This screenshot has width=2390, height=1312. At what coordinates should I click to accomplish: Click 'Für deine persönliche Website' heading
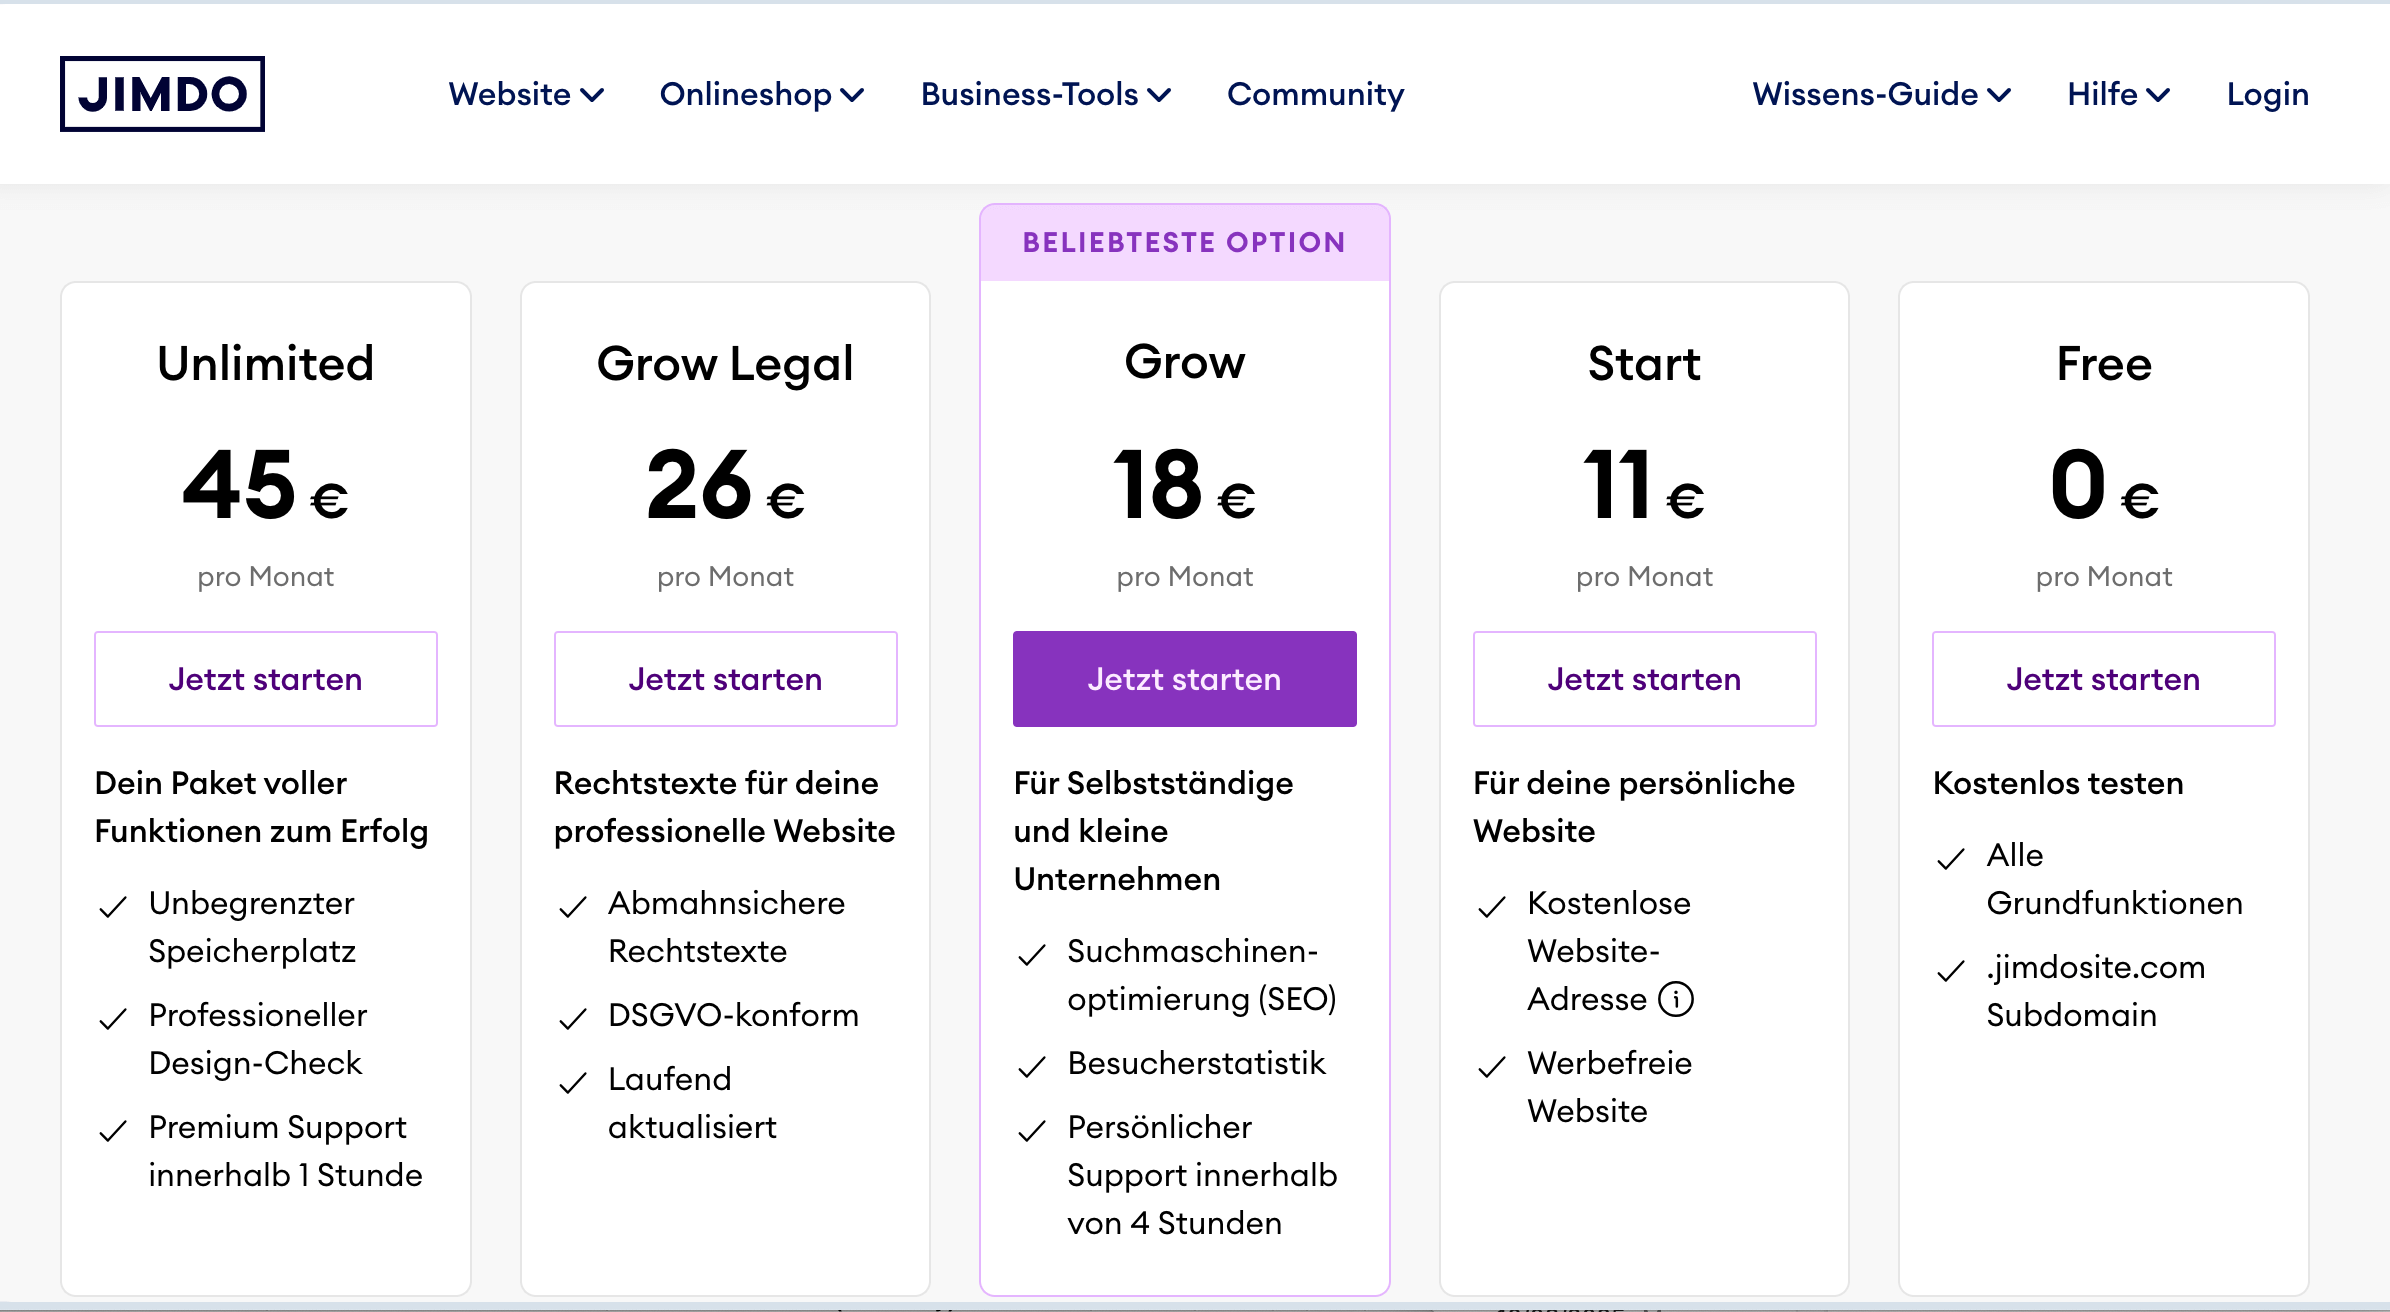pyautogui.click(x=1634, y=807)
